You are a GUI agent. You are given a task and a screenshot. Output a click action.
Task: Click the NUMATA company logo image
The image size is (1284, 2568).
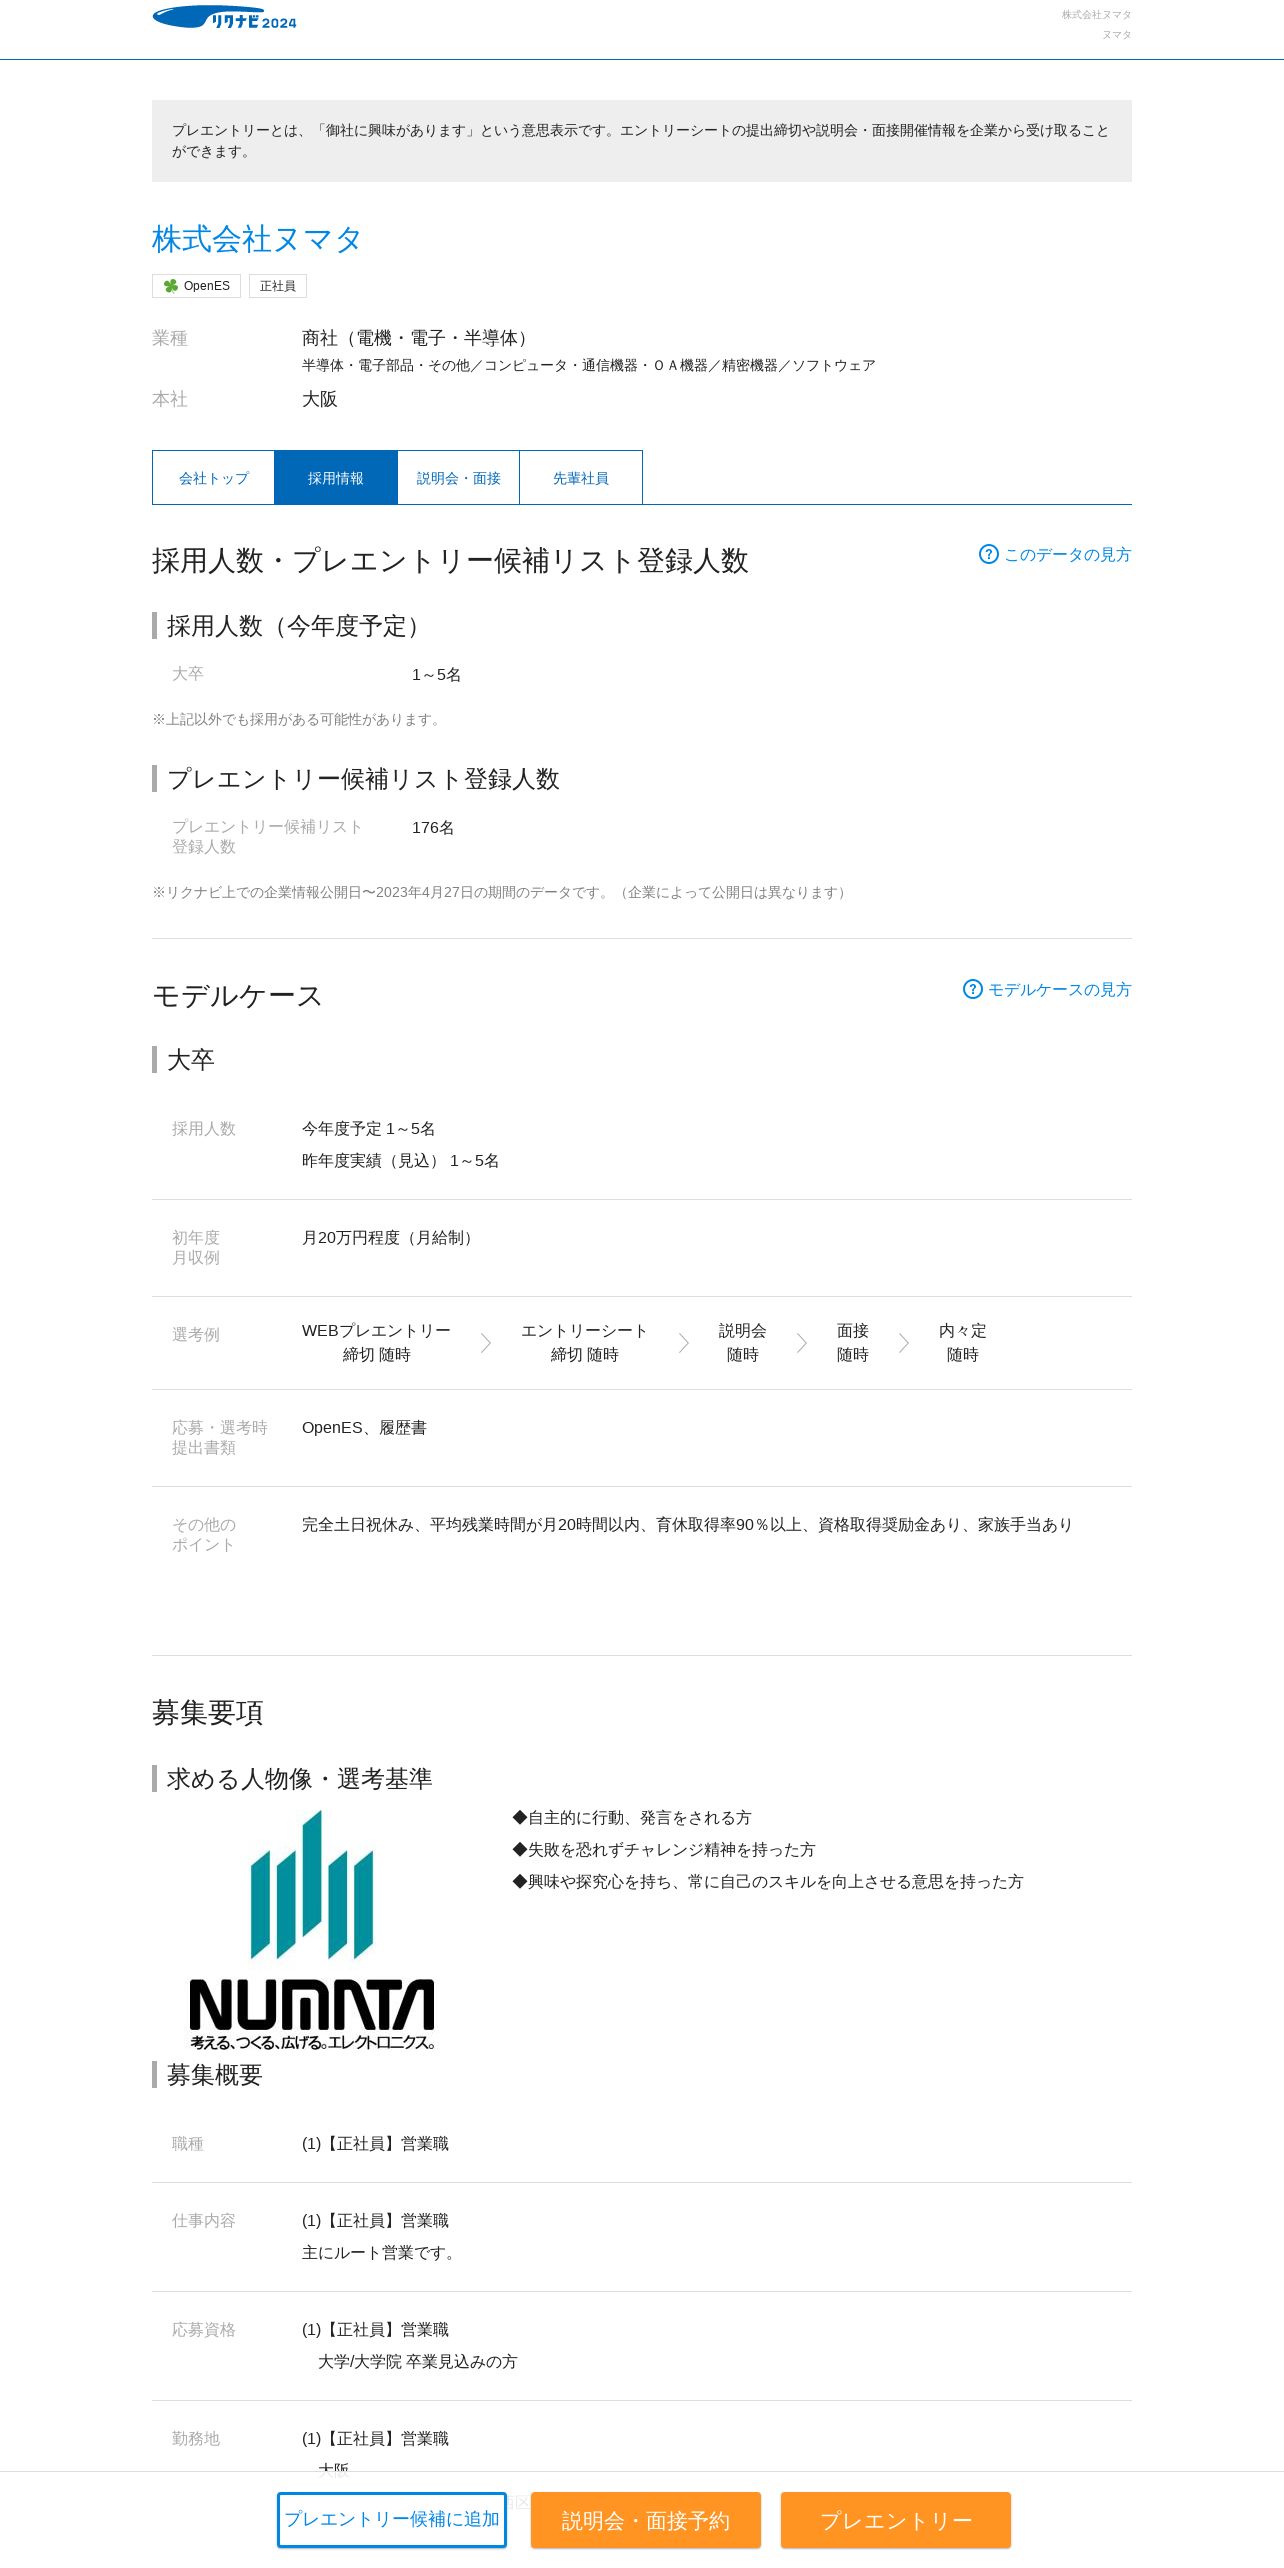click(312, 1929)
